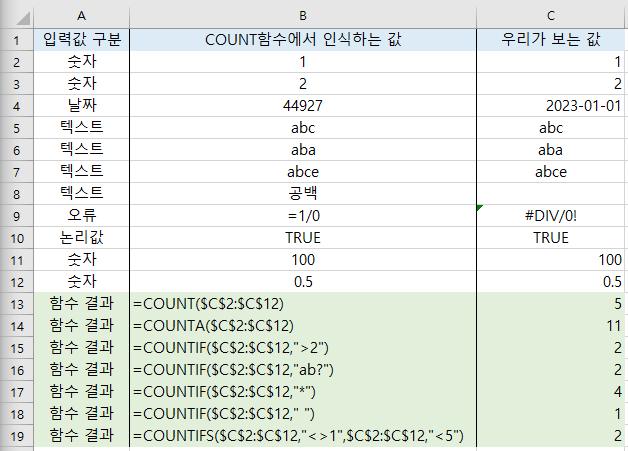The width and height of the screenshot is (628, 451).
Task: Click the =COUNTA($C$2:$C$12) formula cell
Action: [303, 326]
